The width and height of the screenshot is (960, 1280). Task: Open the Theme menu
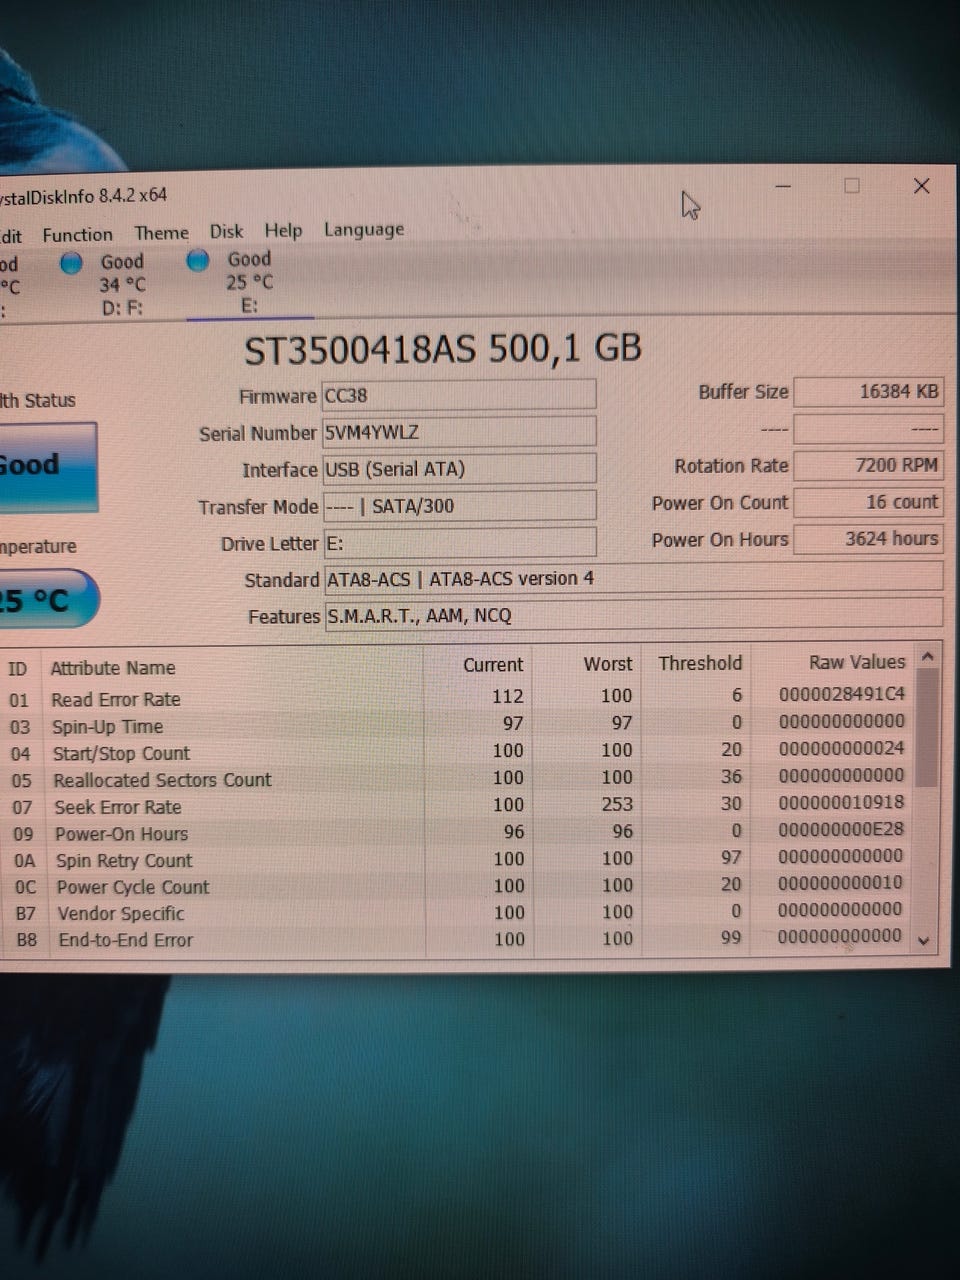point(161,233)
